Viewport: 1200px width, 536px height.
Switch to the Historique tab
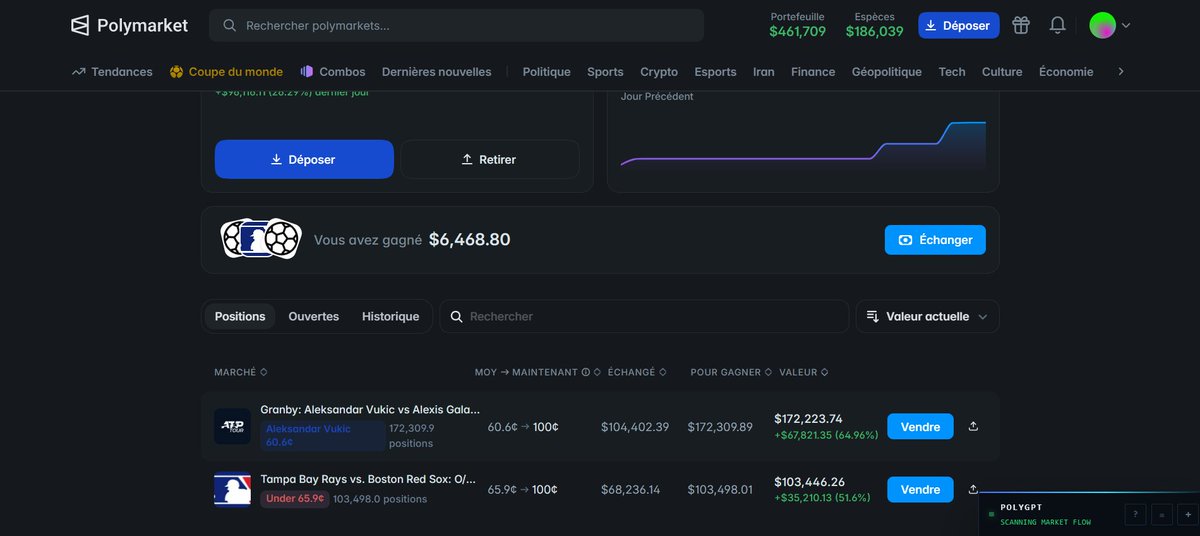click(390, 316)
